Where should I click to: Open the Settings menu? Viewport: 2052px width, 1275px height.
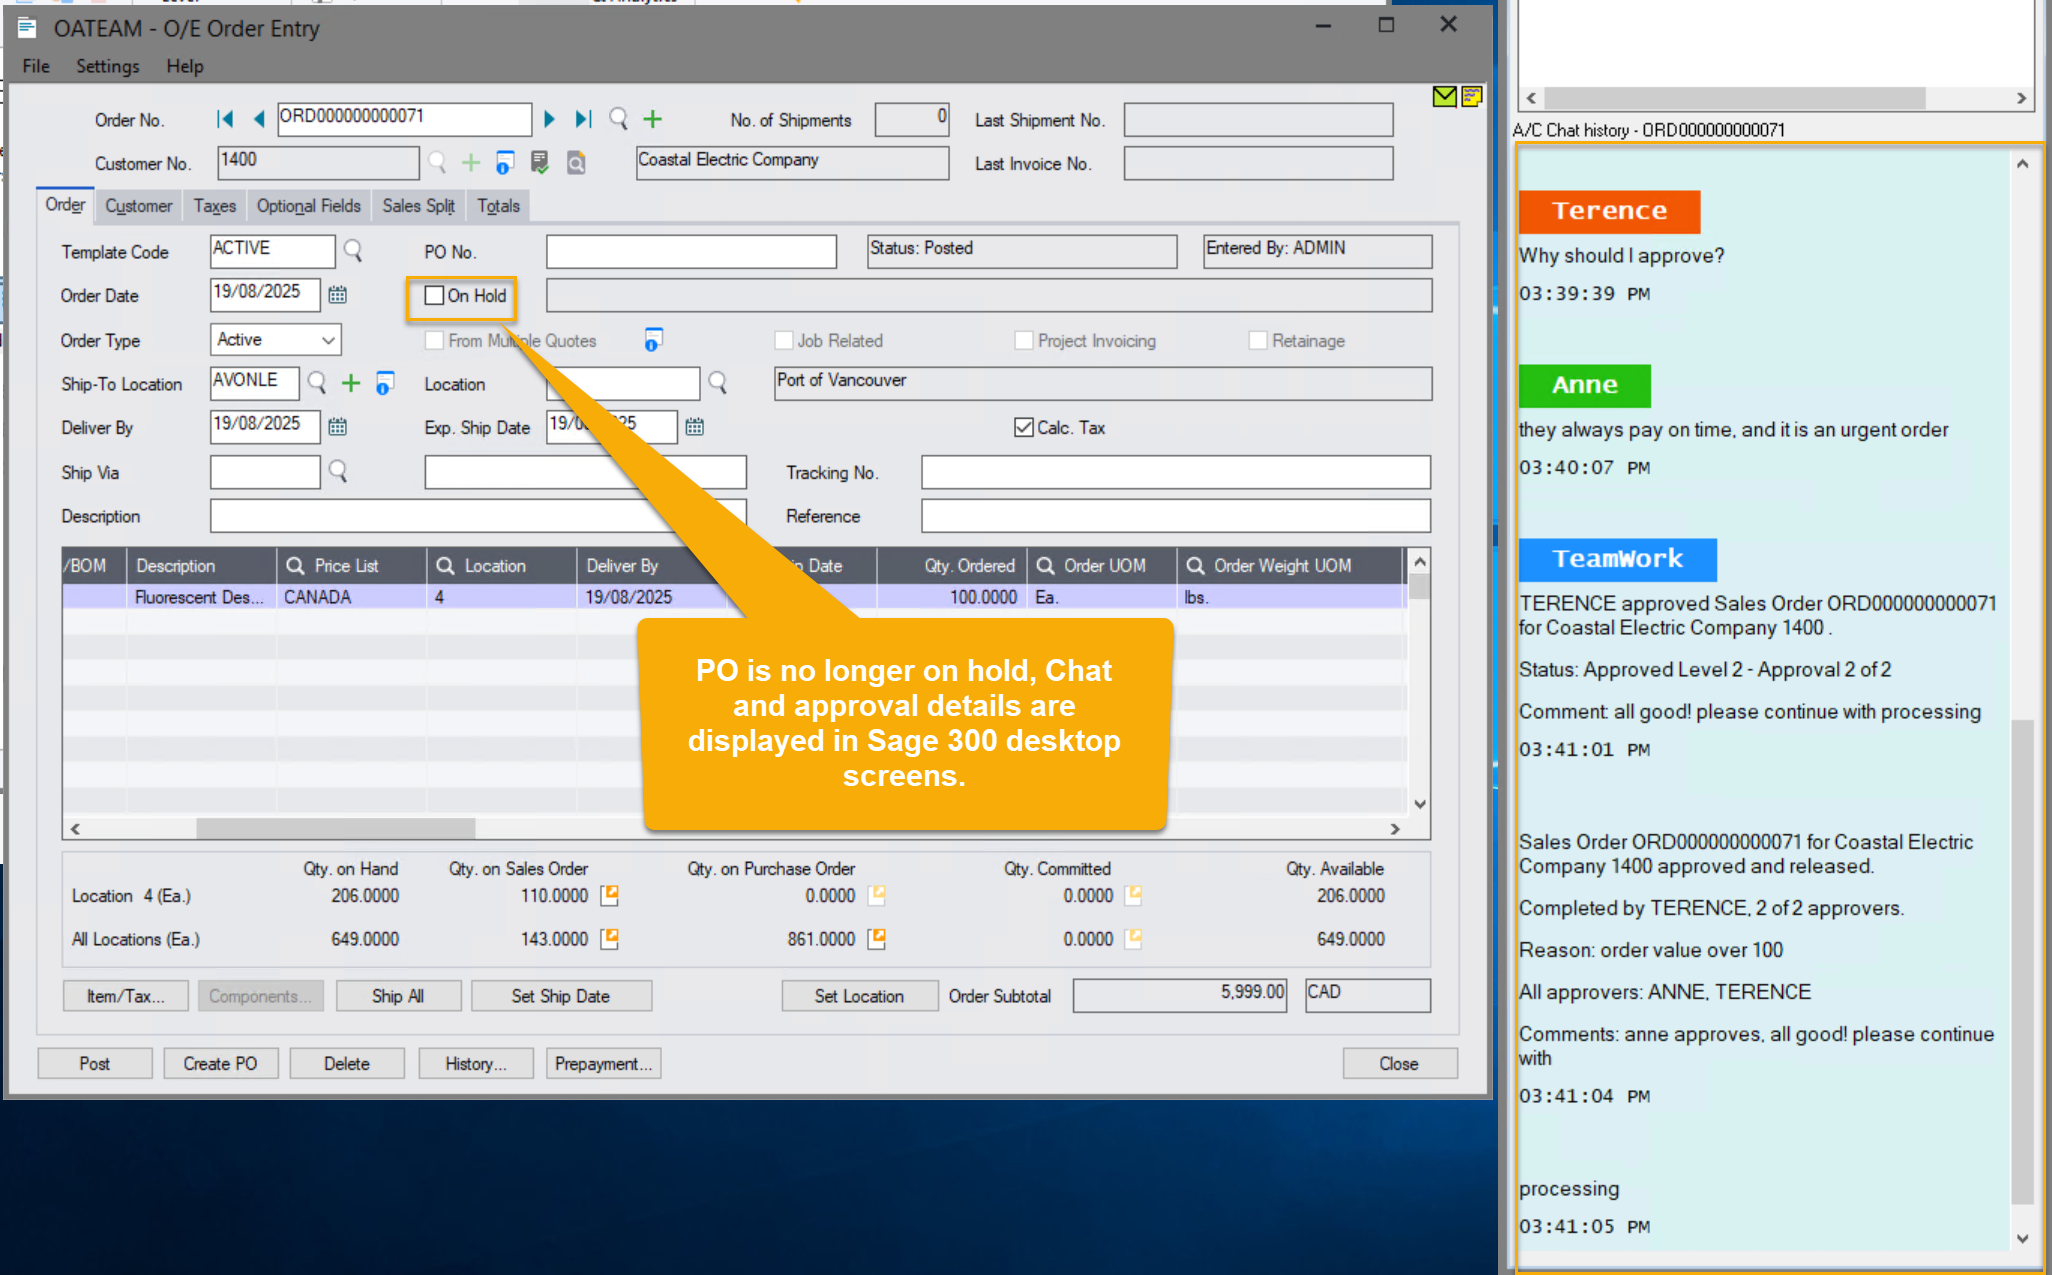pyautogui.click(x=107, y=66)
